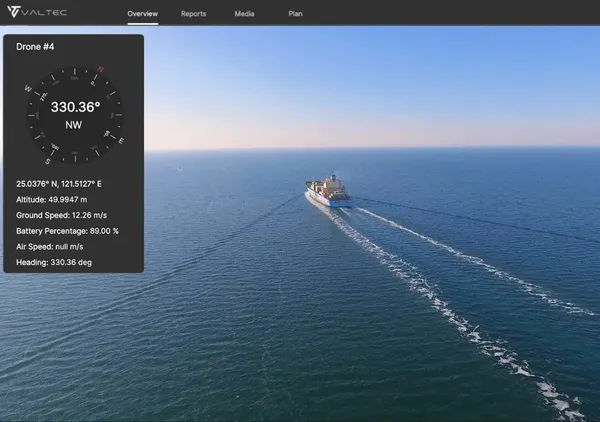Click the Drone #4 panel title

(x=35, y=47)
